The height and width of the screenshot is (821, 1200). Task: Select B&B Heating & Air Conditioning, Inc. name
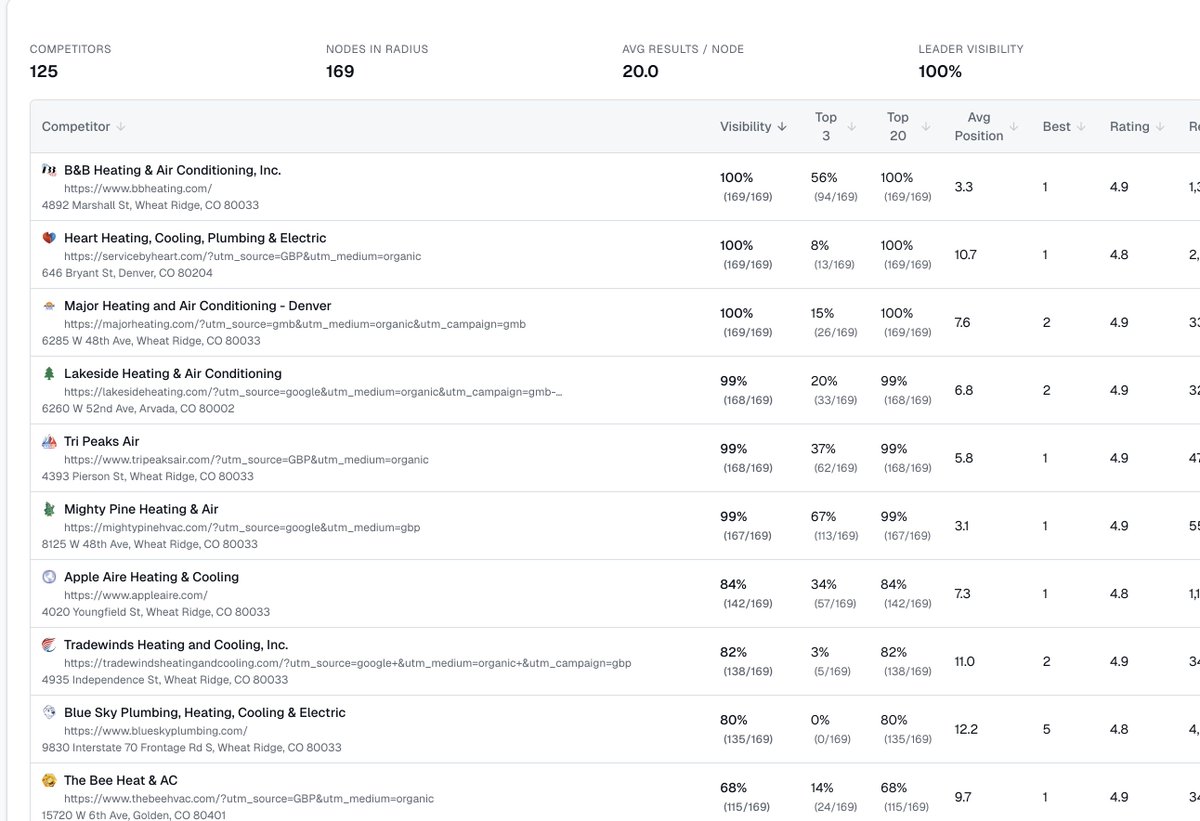[173, 170]
